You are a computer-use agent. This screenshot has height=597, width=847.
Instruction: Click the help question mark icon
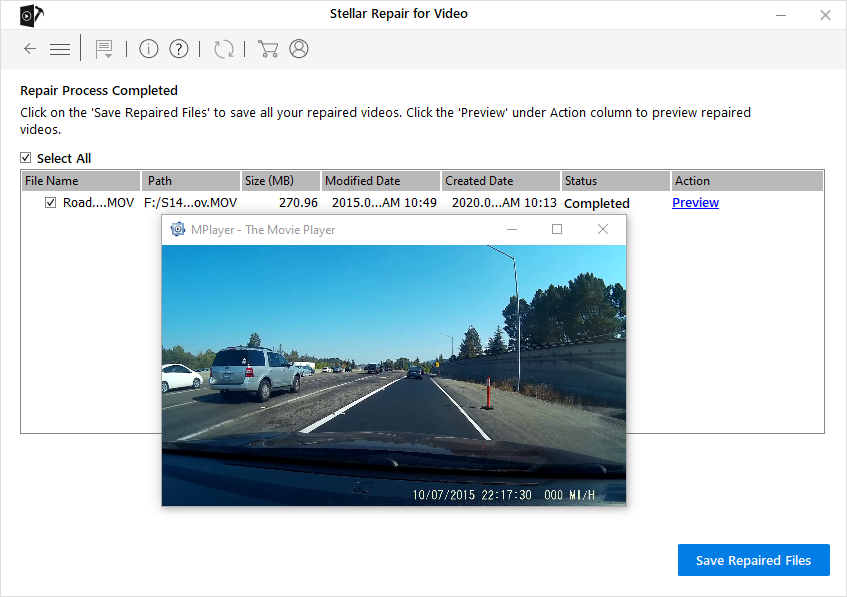pos(179,49)
